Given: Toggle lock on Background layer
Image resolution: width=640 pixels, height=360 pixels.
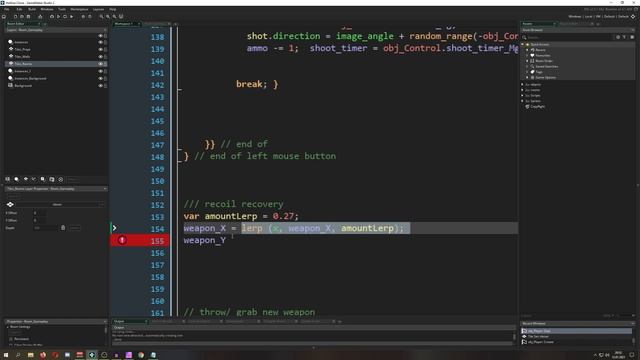Looking at the screenshot, I should pyautogui.click(x=105, y=86).
